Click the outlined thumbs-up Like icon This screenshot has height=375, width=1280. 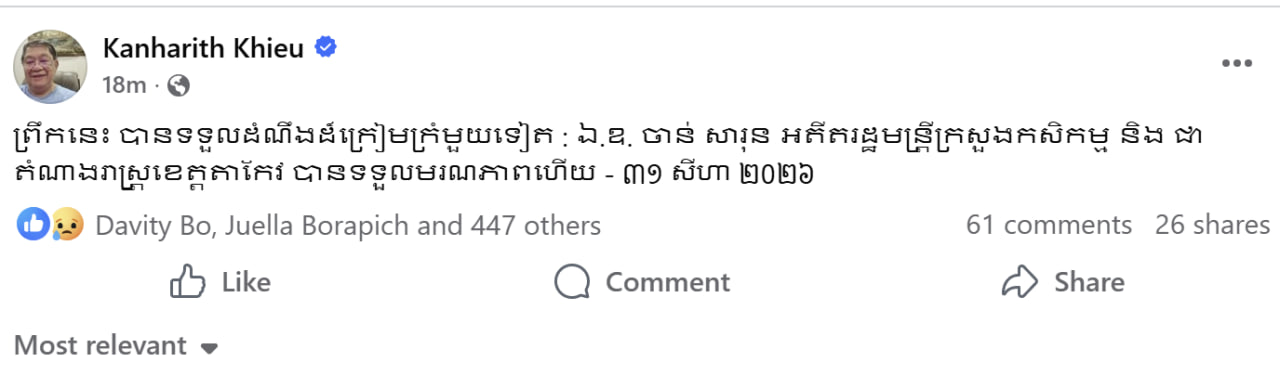click(188, 282)
